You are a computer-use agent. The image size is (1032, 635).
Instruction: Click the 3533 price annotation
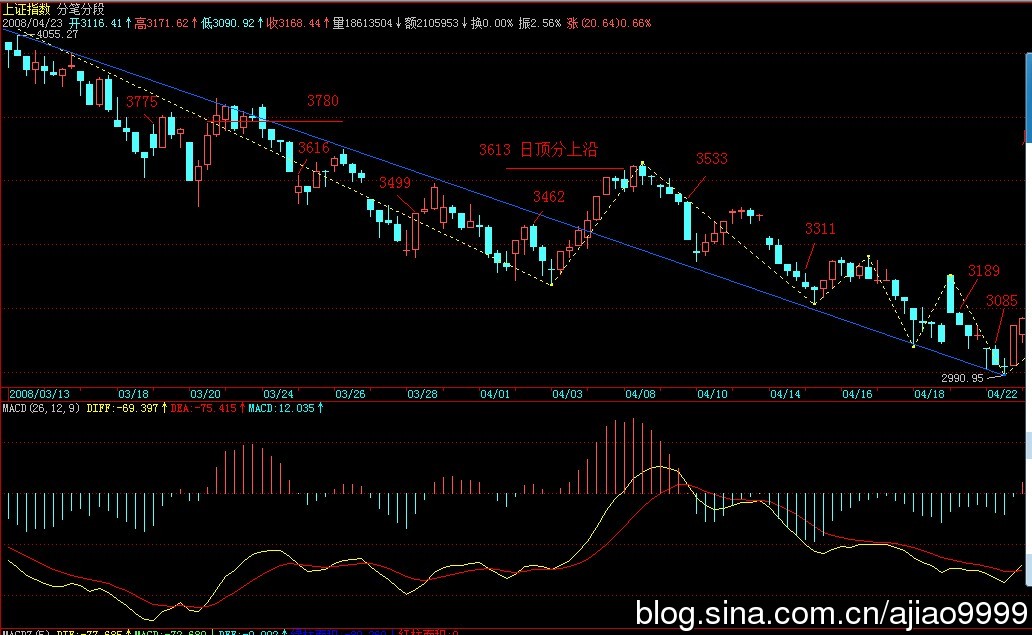point(711,158)
